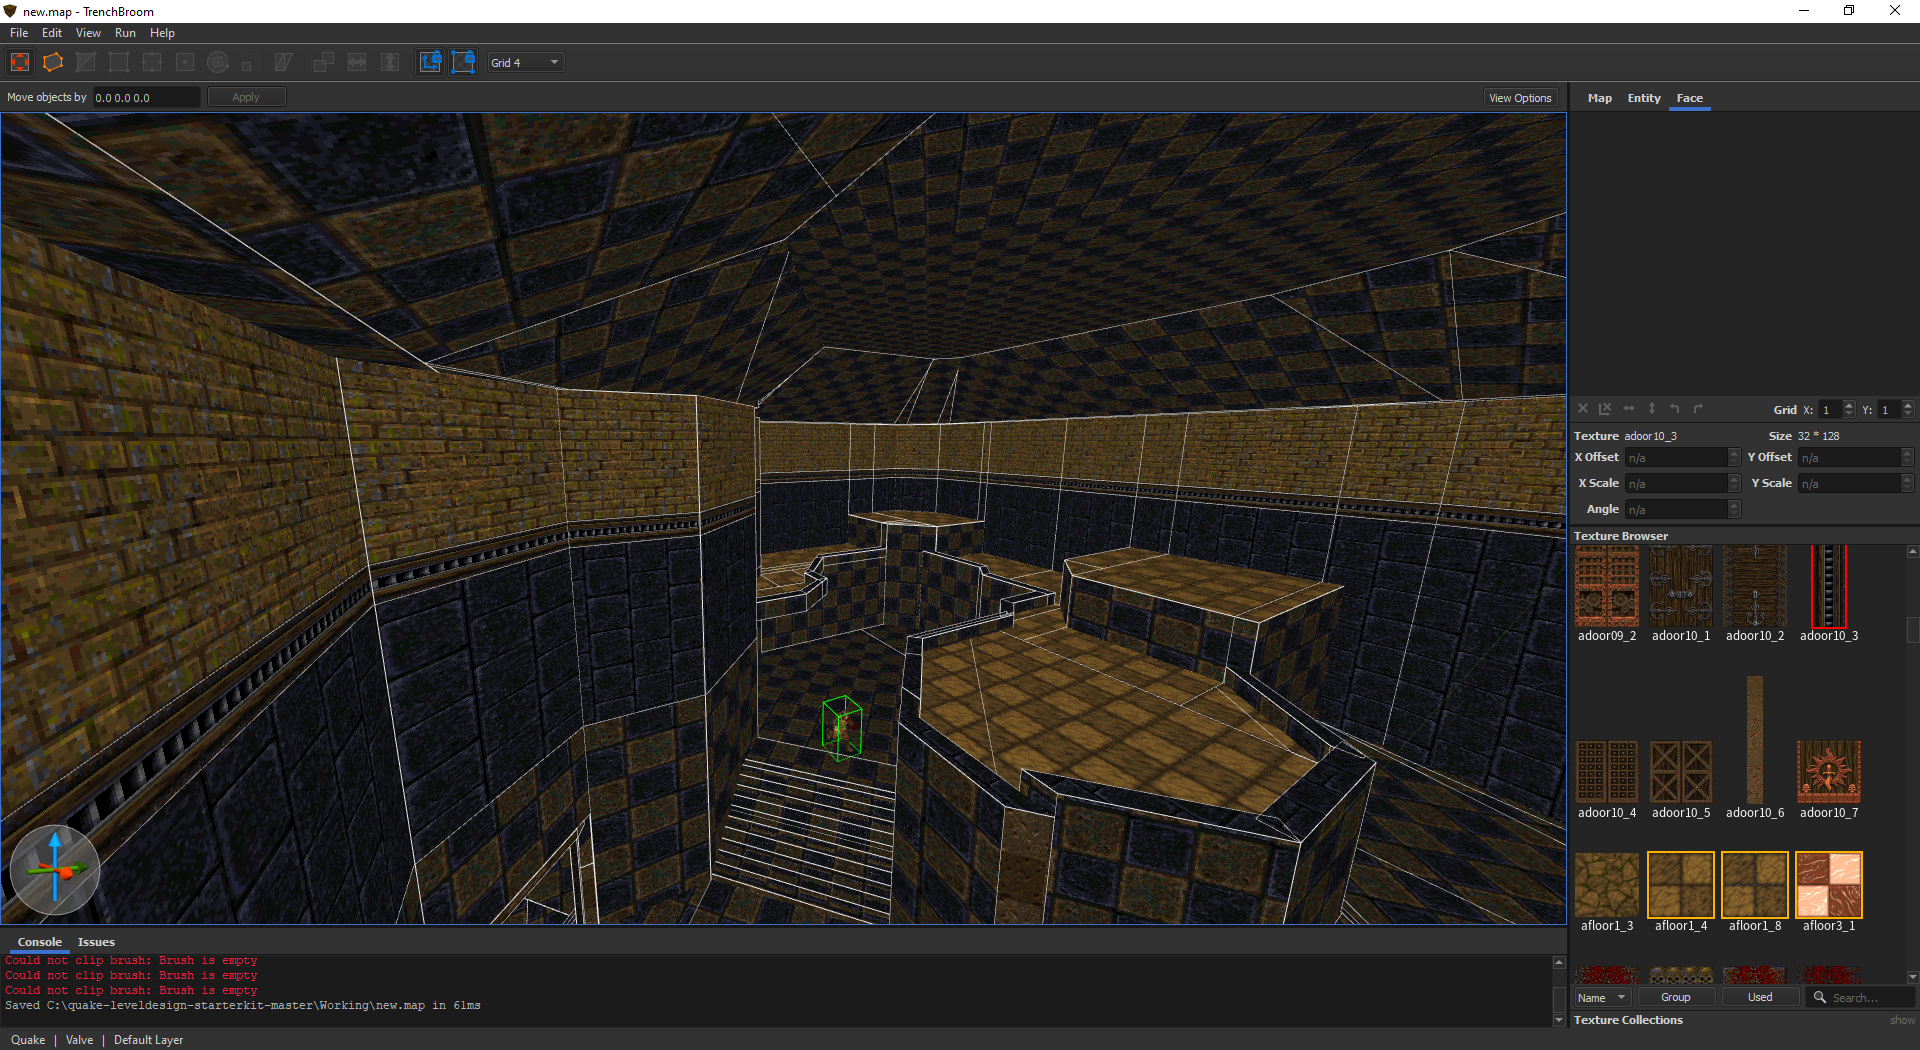This screenshot has width=1920, height=1050.
Task: Open the Name sort dropdown
Action: 1602,997
